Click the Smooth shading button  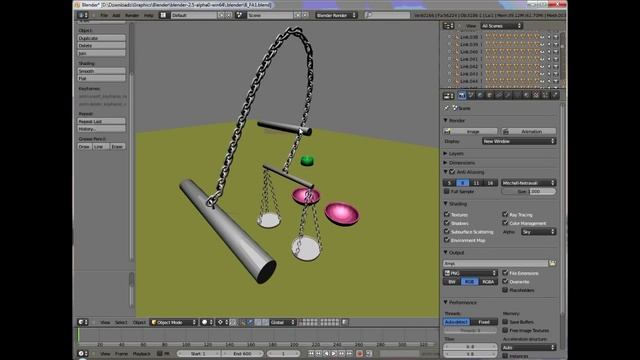[x=101, y=71]
